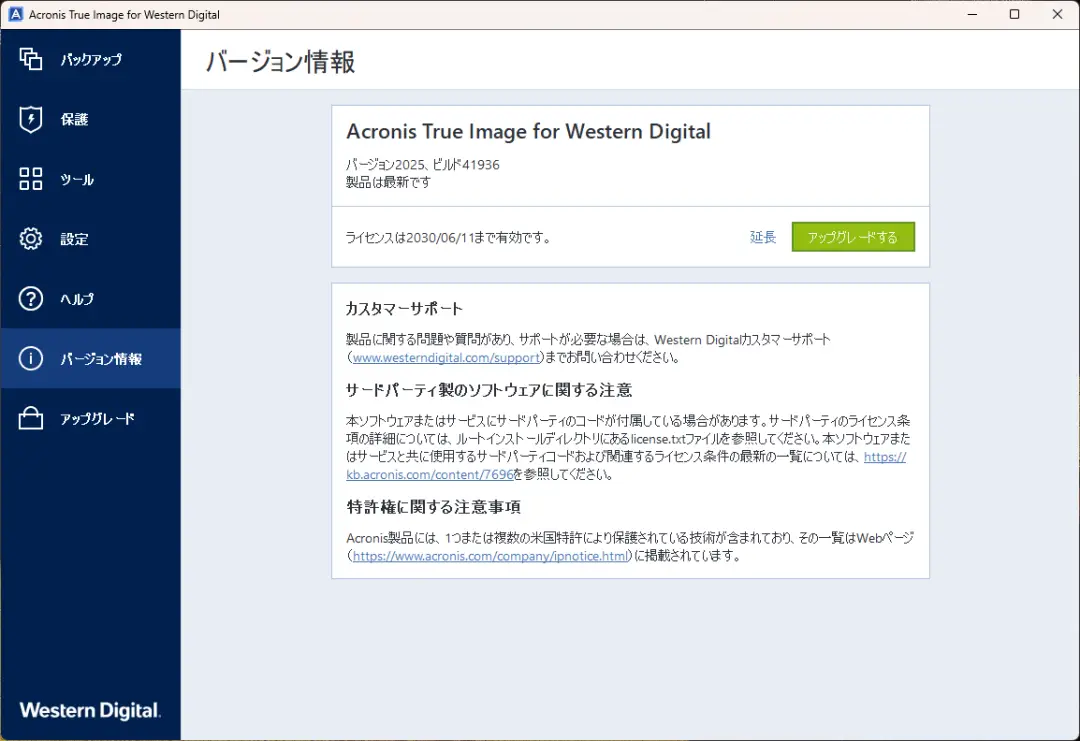Click the 延長 license extension link
Viewport: 1080px width, 741px height.
pyautogui.click(x=762, y=237)
